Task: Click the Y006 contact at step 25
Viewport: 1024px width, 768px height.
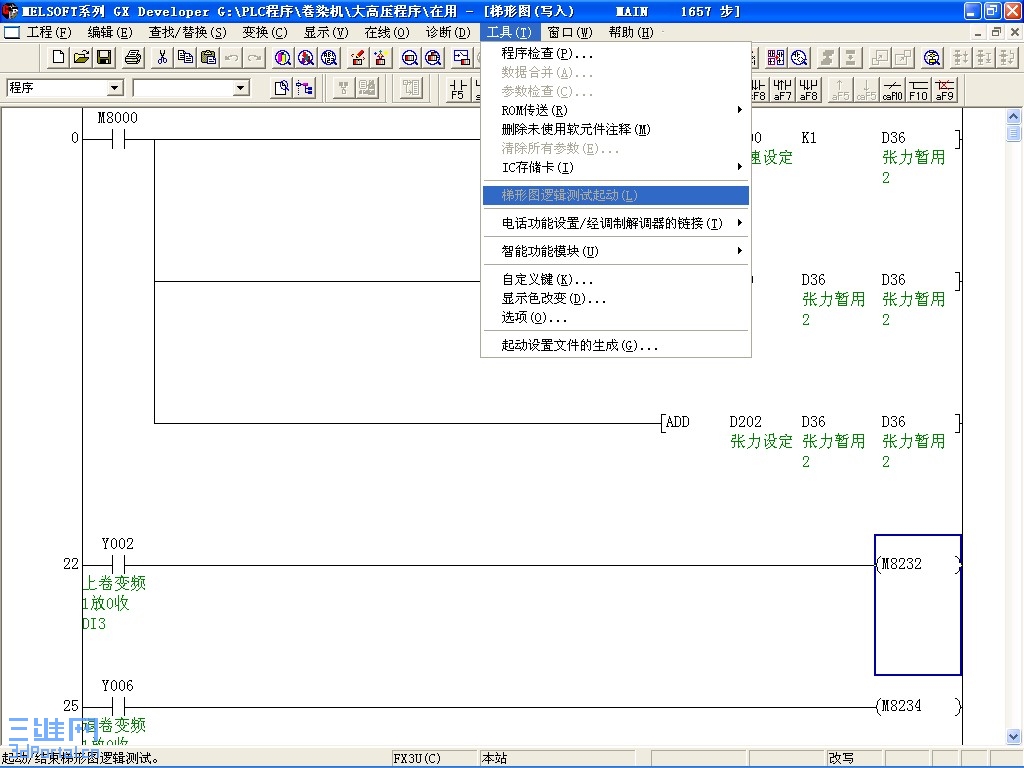Action: (118, 706)
